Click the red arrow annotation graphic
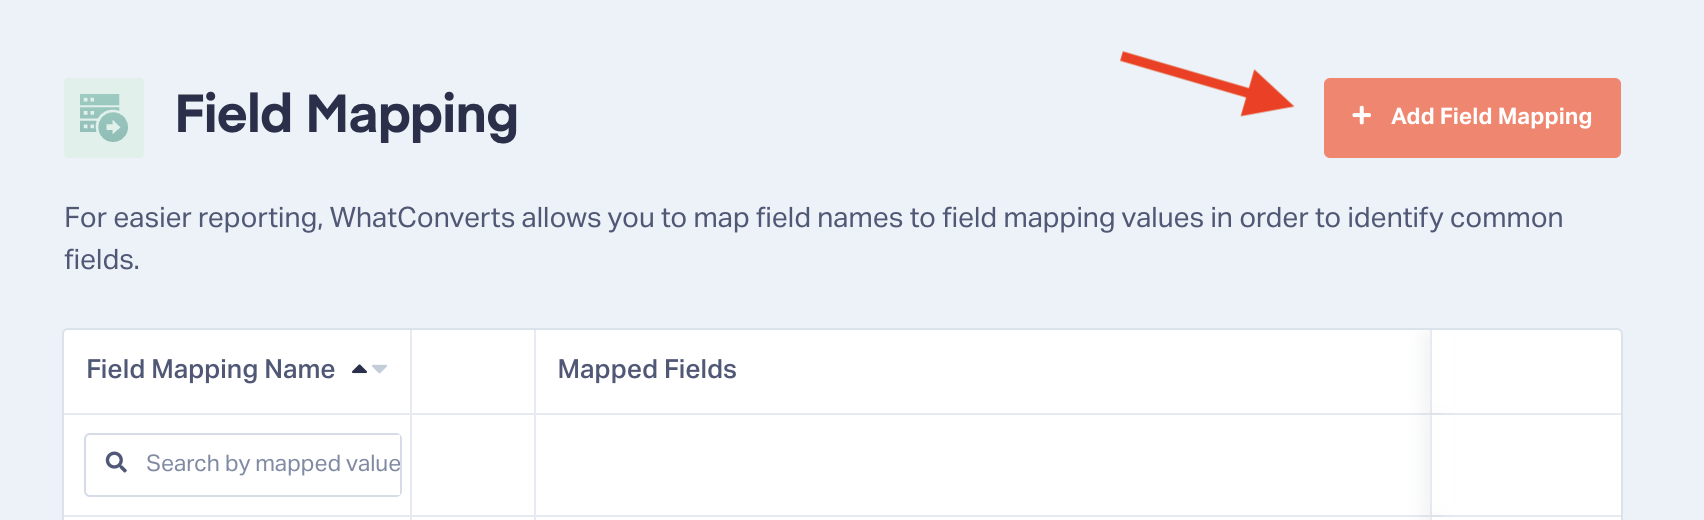The image size is (1704, 520). [x=1207, y=83]
